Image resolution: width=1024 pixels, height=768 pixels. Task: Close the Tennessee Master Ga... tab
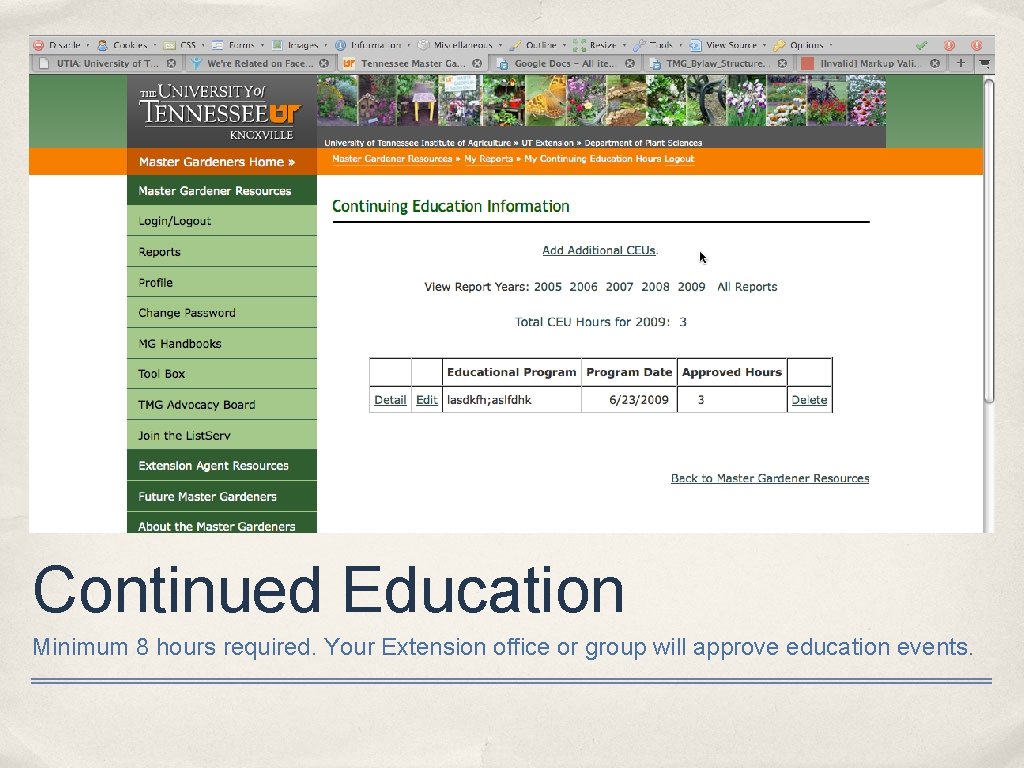point(477,63)
